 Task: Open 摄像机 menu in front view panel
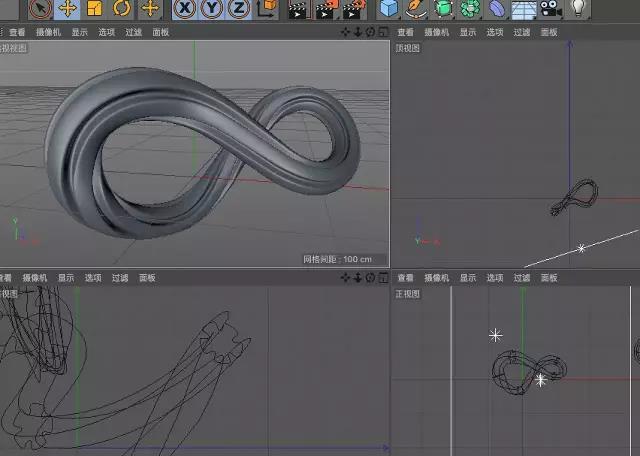[x=437, y=278]
